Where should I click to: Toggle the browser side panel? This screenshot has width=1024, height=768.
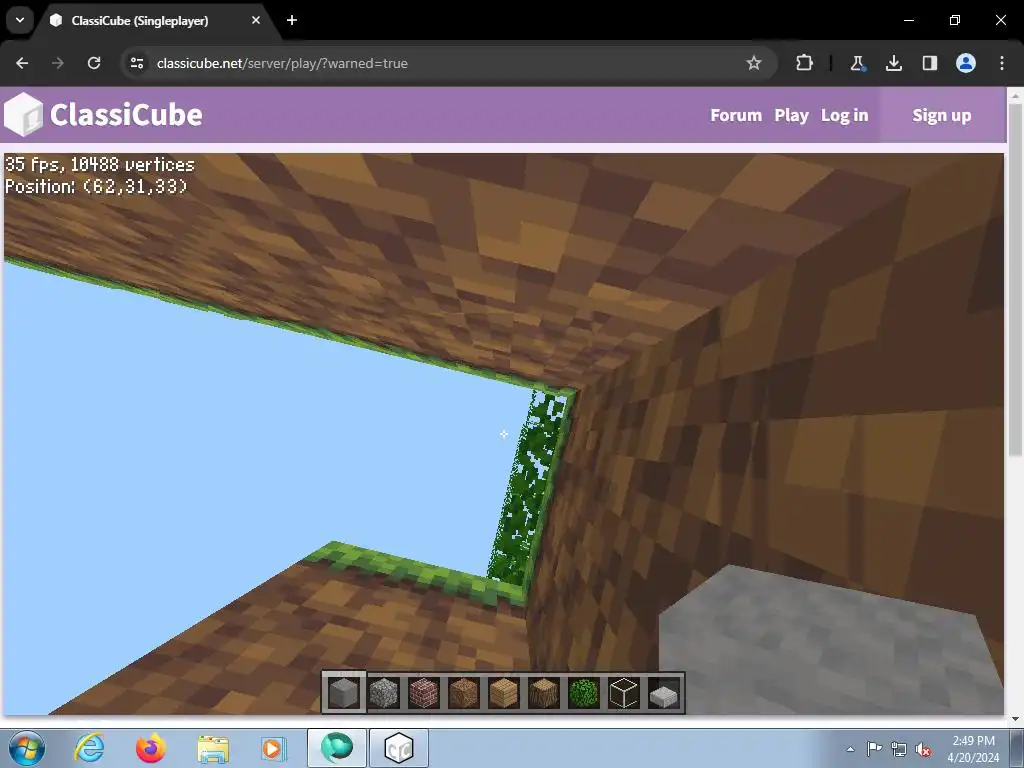click(929, 63)
